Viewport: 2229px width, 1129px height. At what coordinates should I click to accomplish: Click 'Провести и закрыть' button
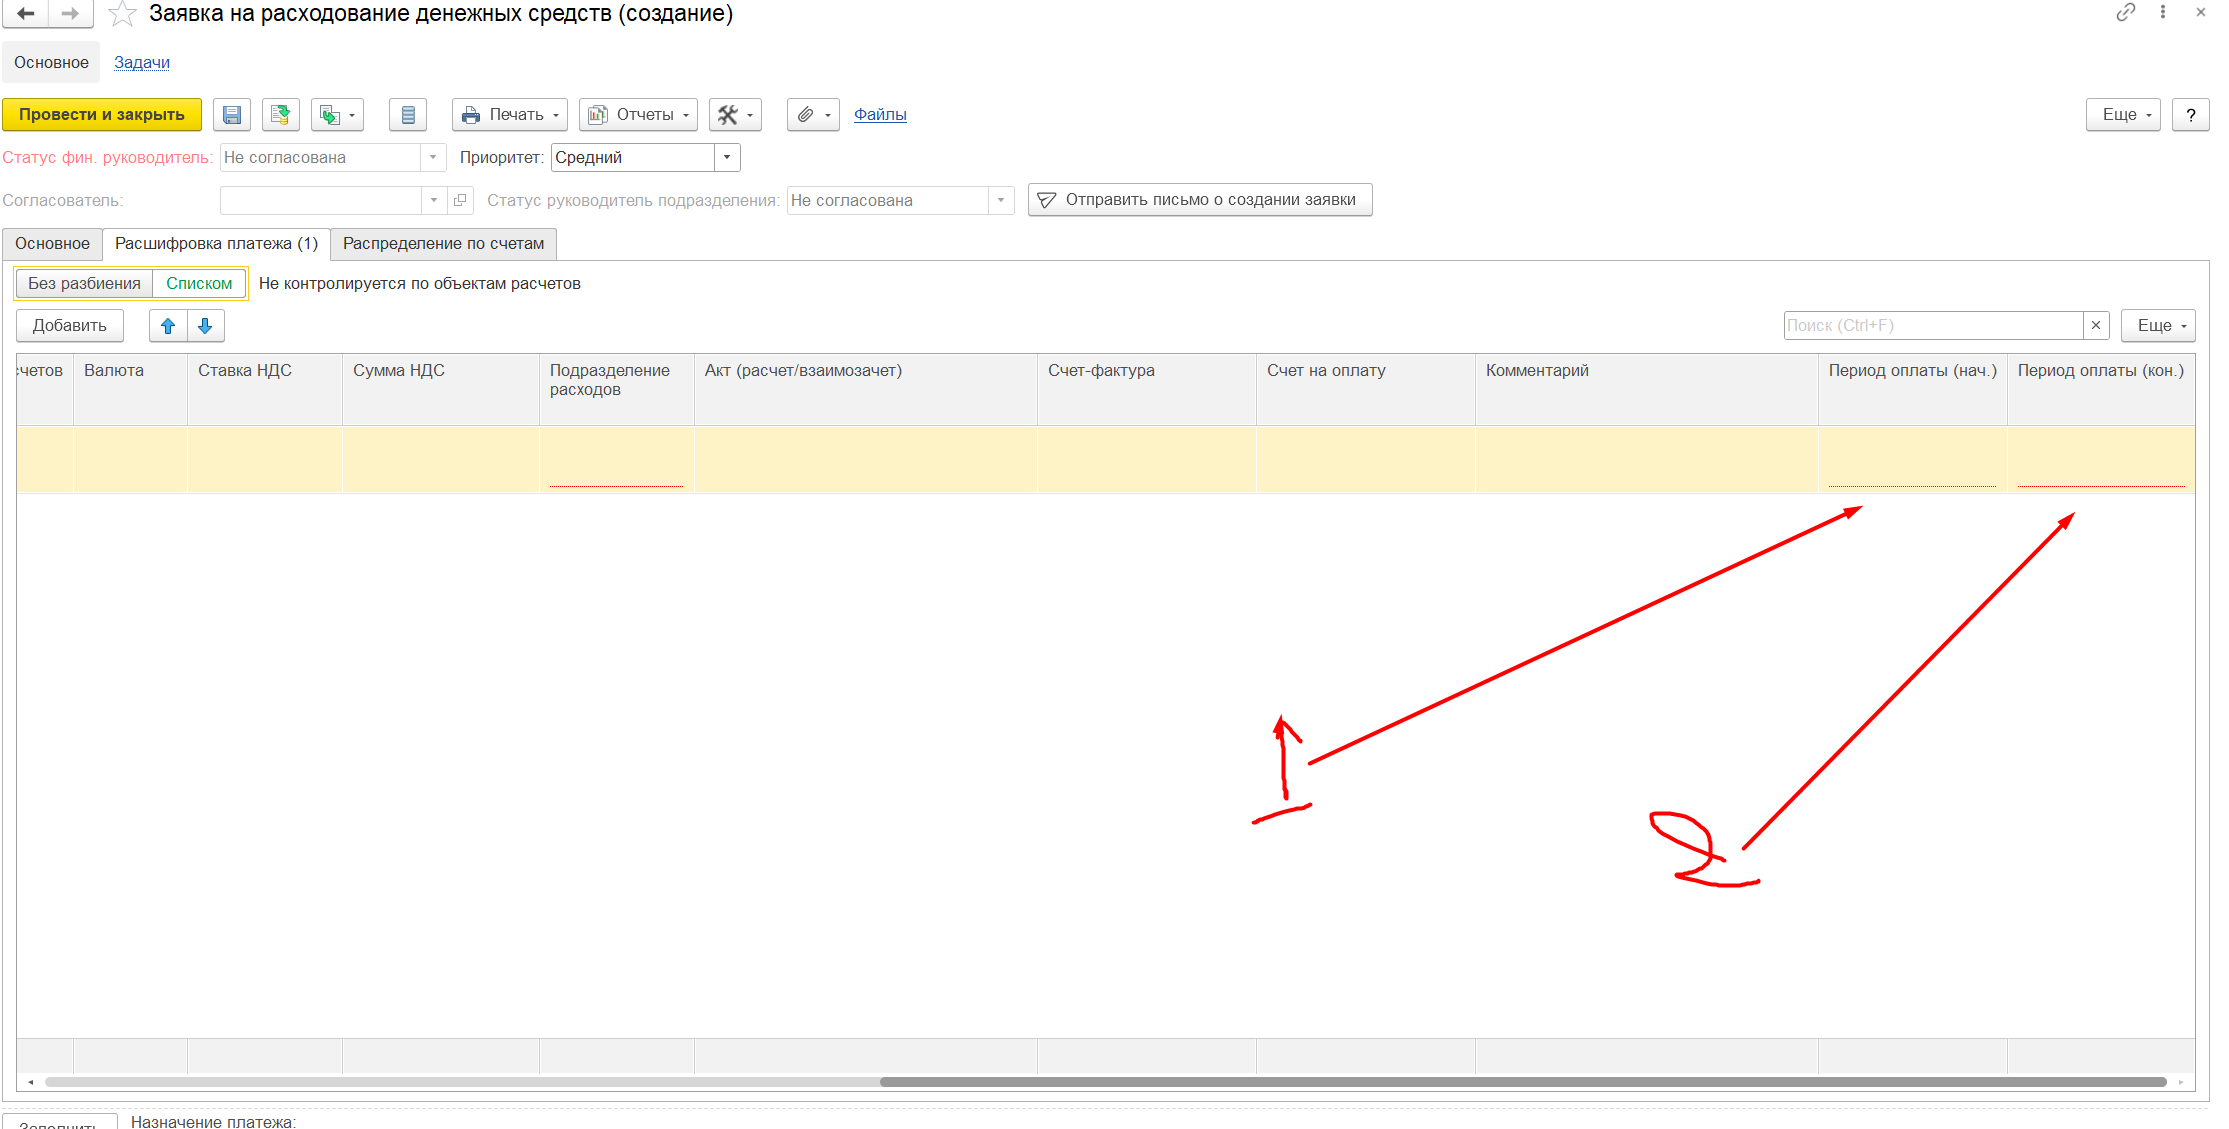pos(102,115)
